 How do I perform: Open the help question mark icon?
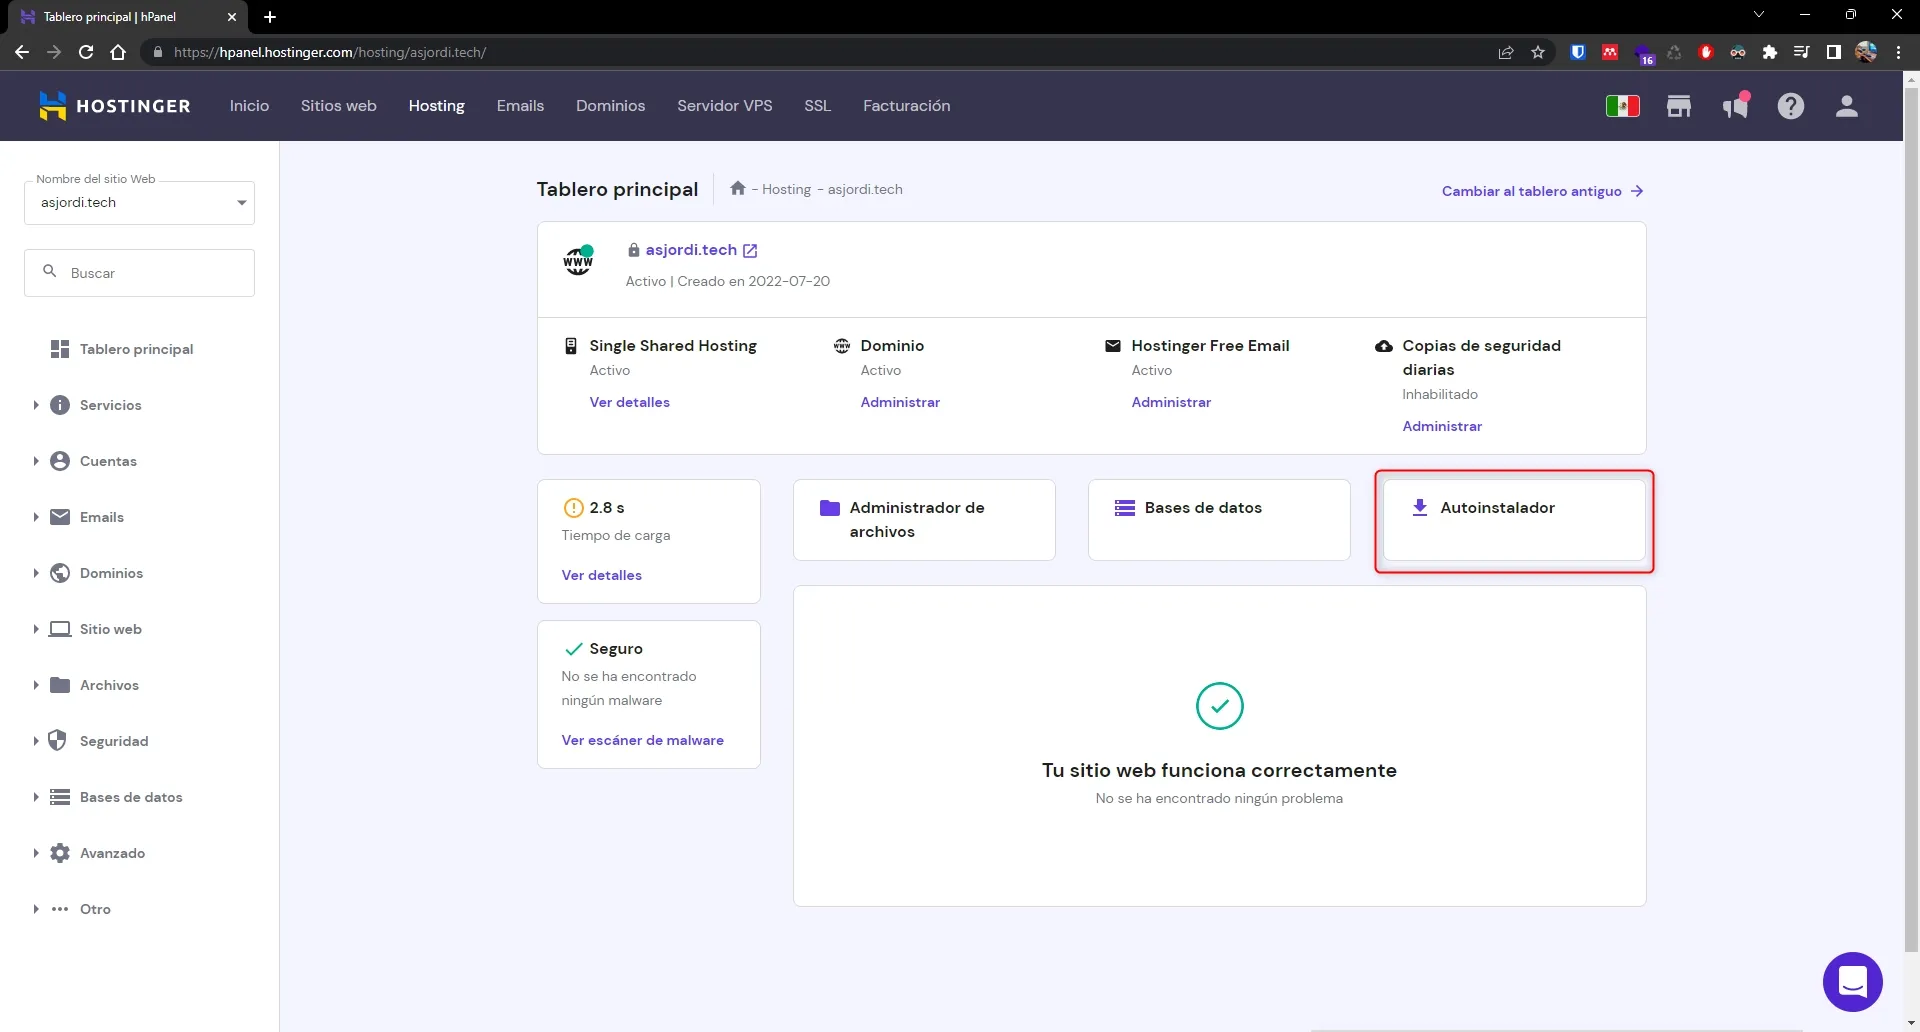click(x=1790, y=106)
